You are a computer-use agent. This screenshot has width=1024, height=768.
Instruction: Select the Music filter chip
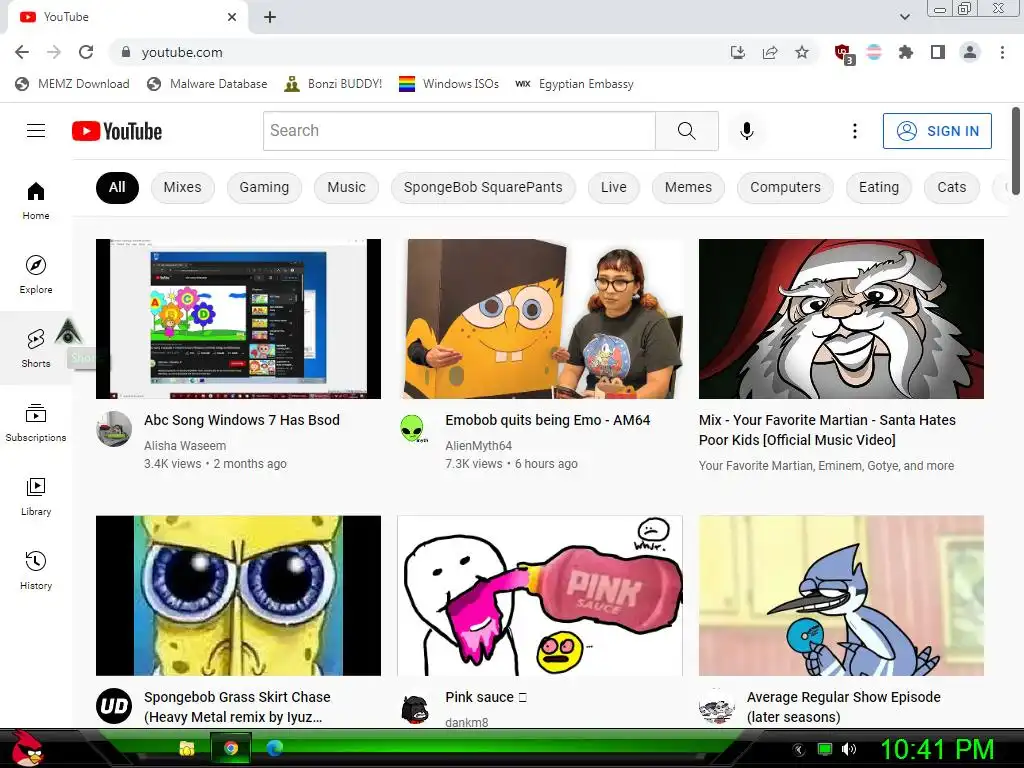point(346,187)
